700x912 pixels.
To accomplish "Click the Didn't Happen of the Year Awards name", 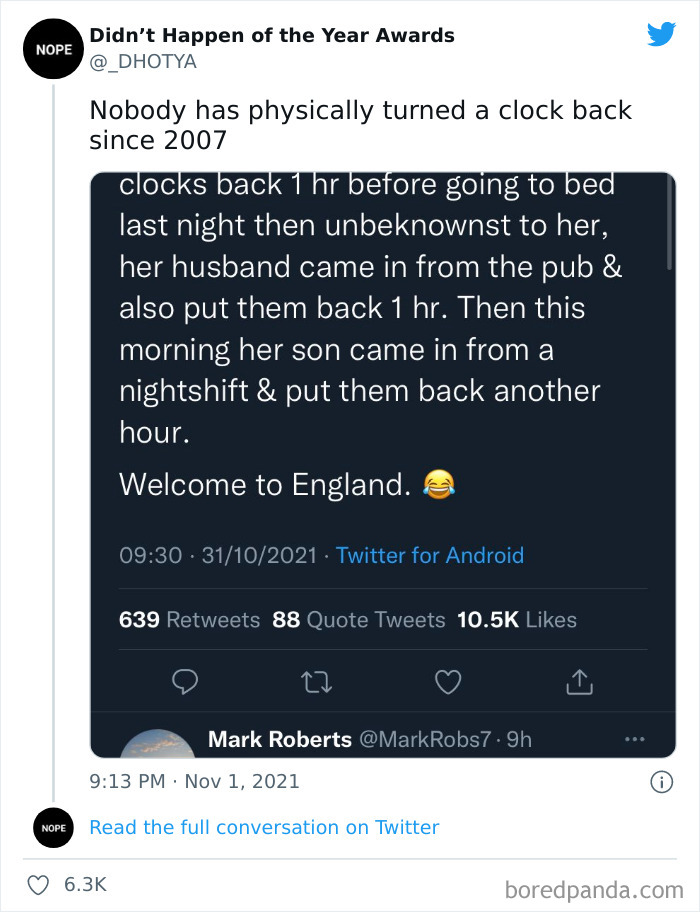I will pos(271,35).
